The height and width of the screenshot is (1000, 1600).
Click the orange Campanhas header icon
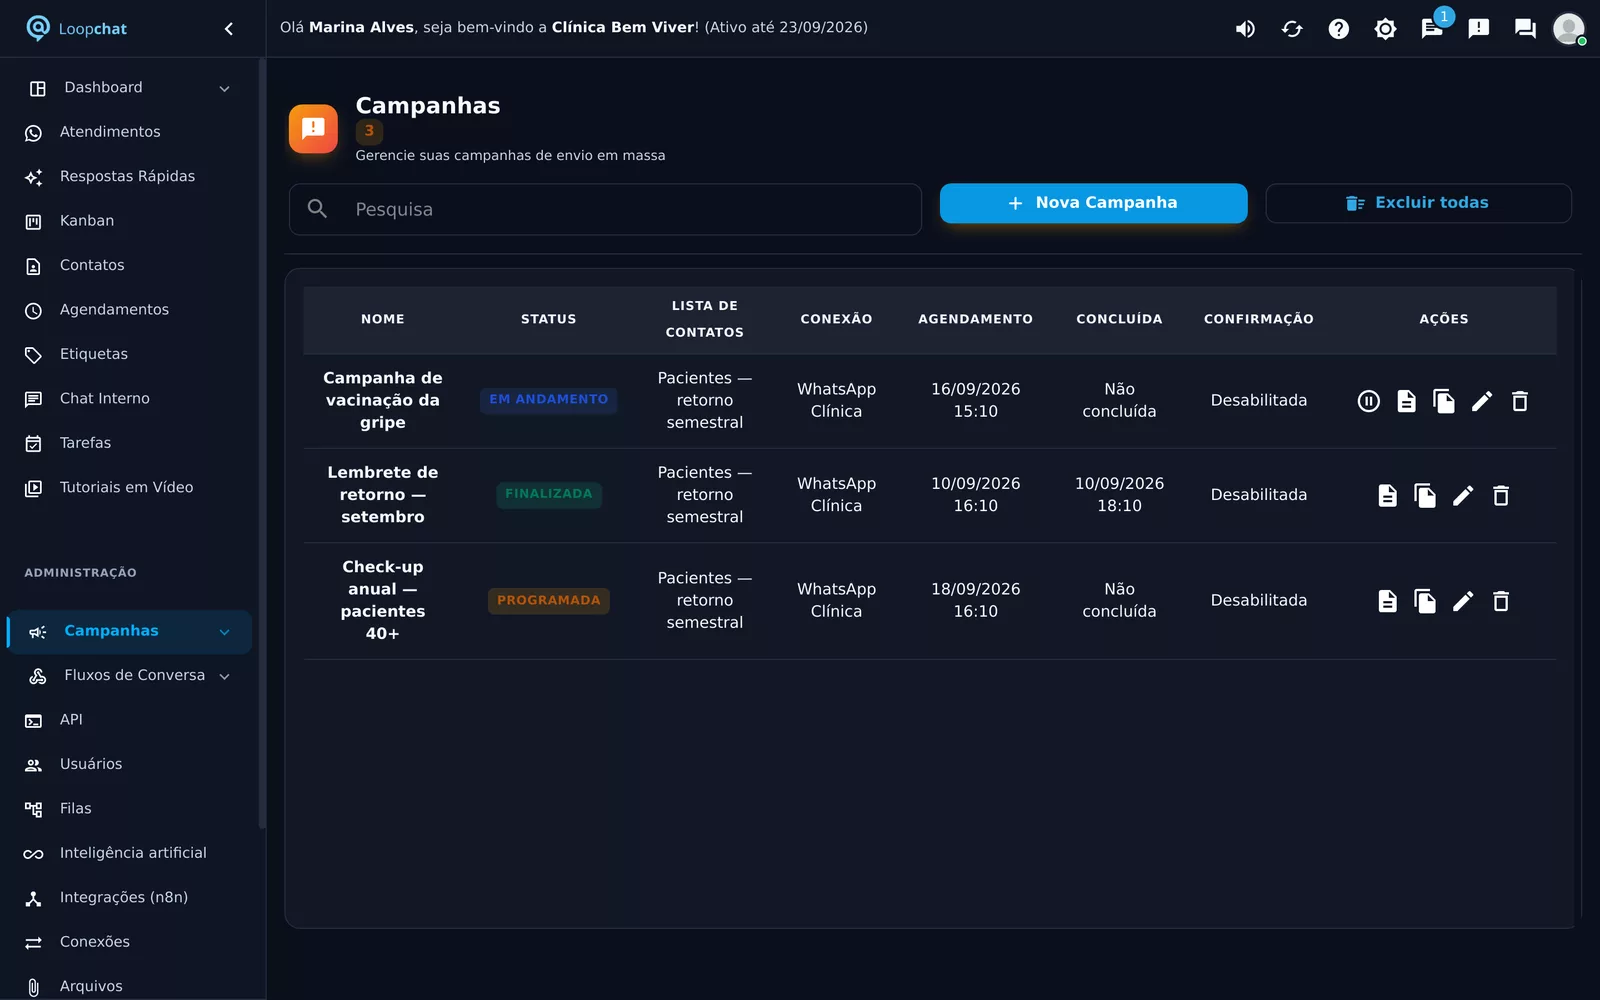(313, 129)
